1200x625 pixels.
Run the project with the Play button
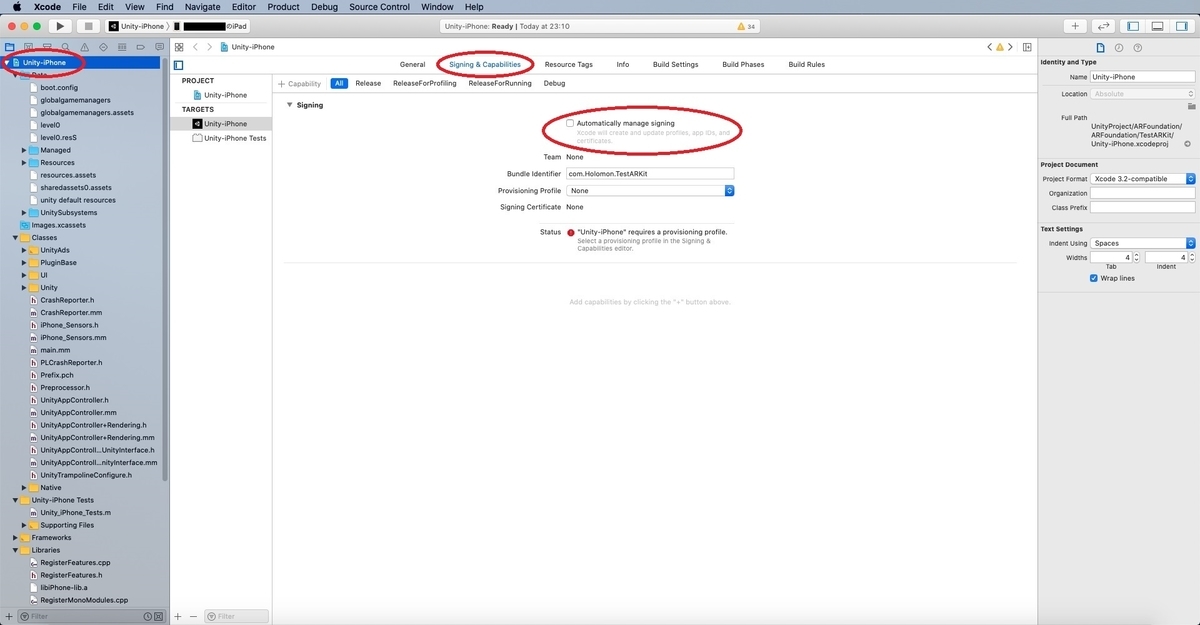60,26
